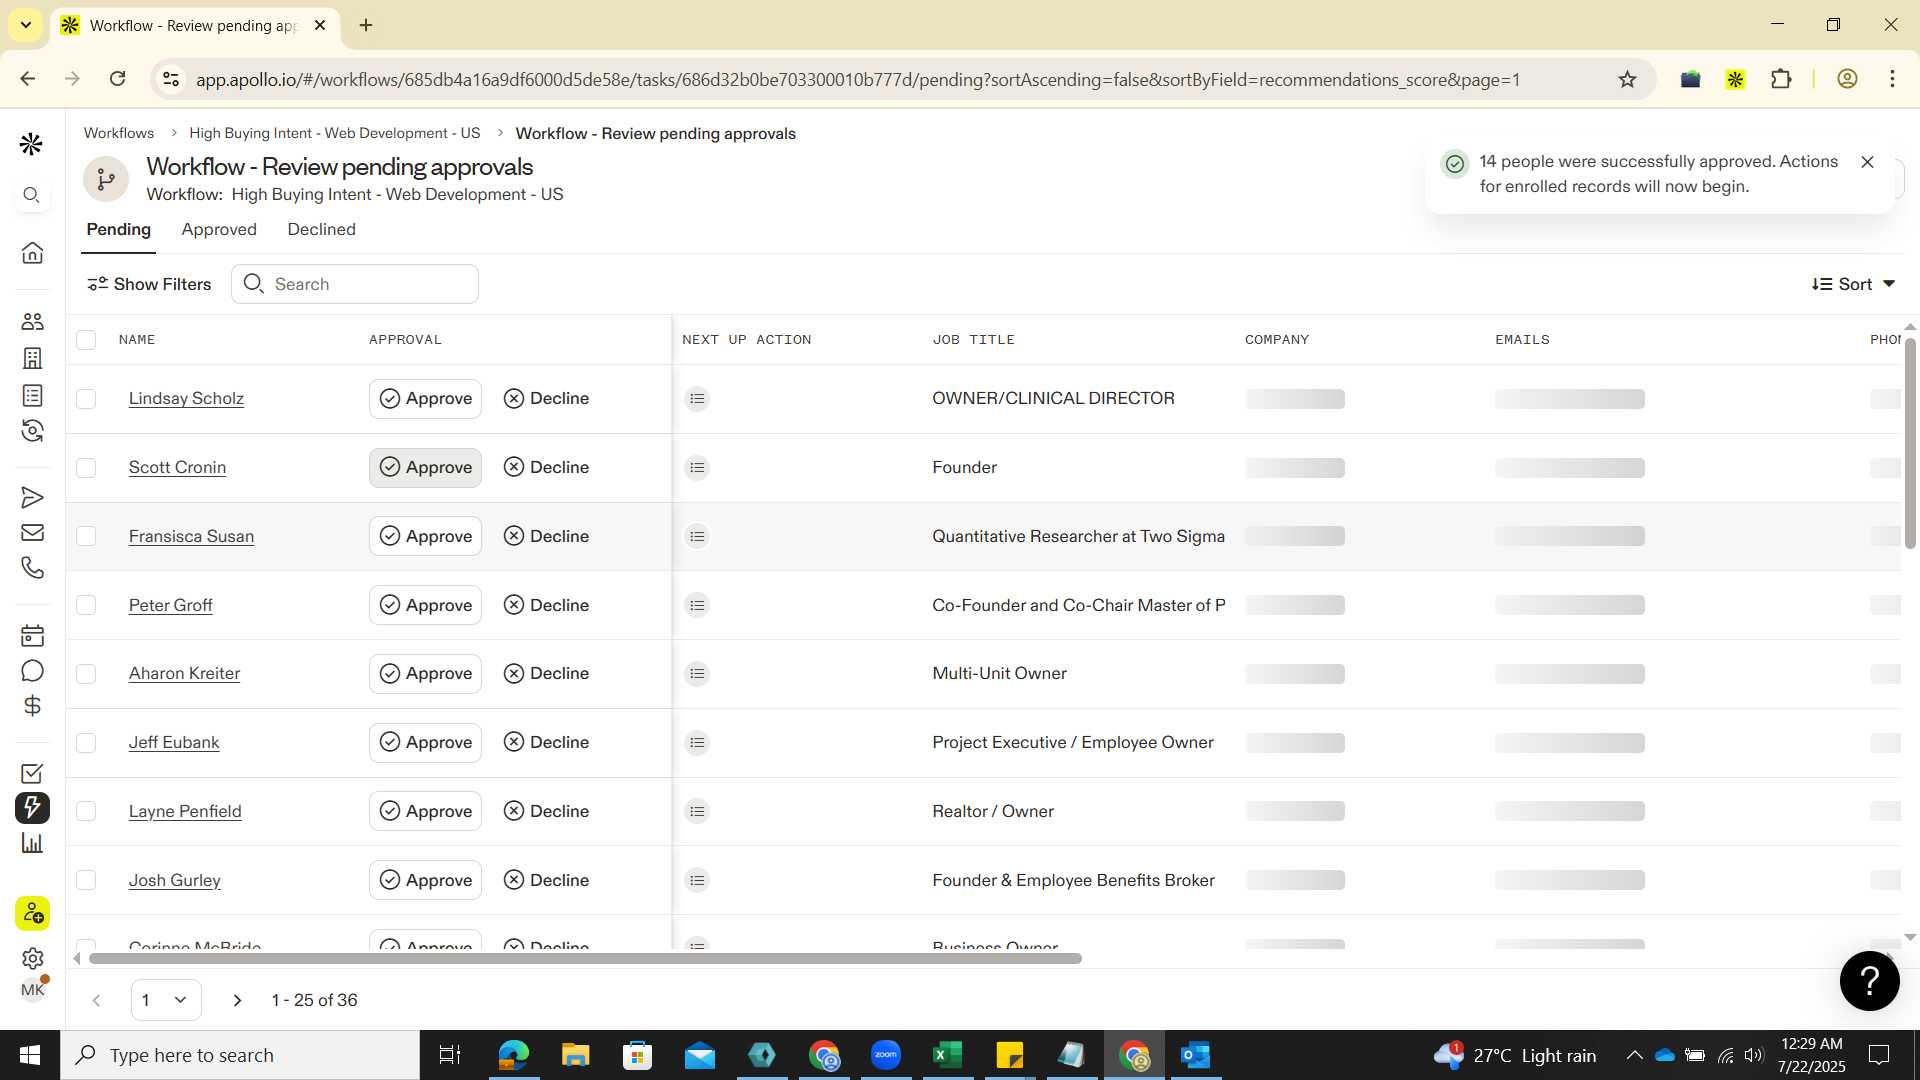Viewport: 1920px width, 1080px height.
Task: Open the Windows Start menu
Action: point(30,1055)
